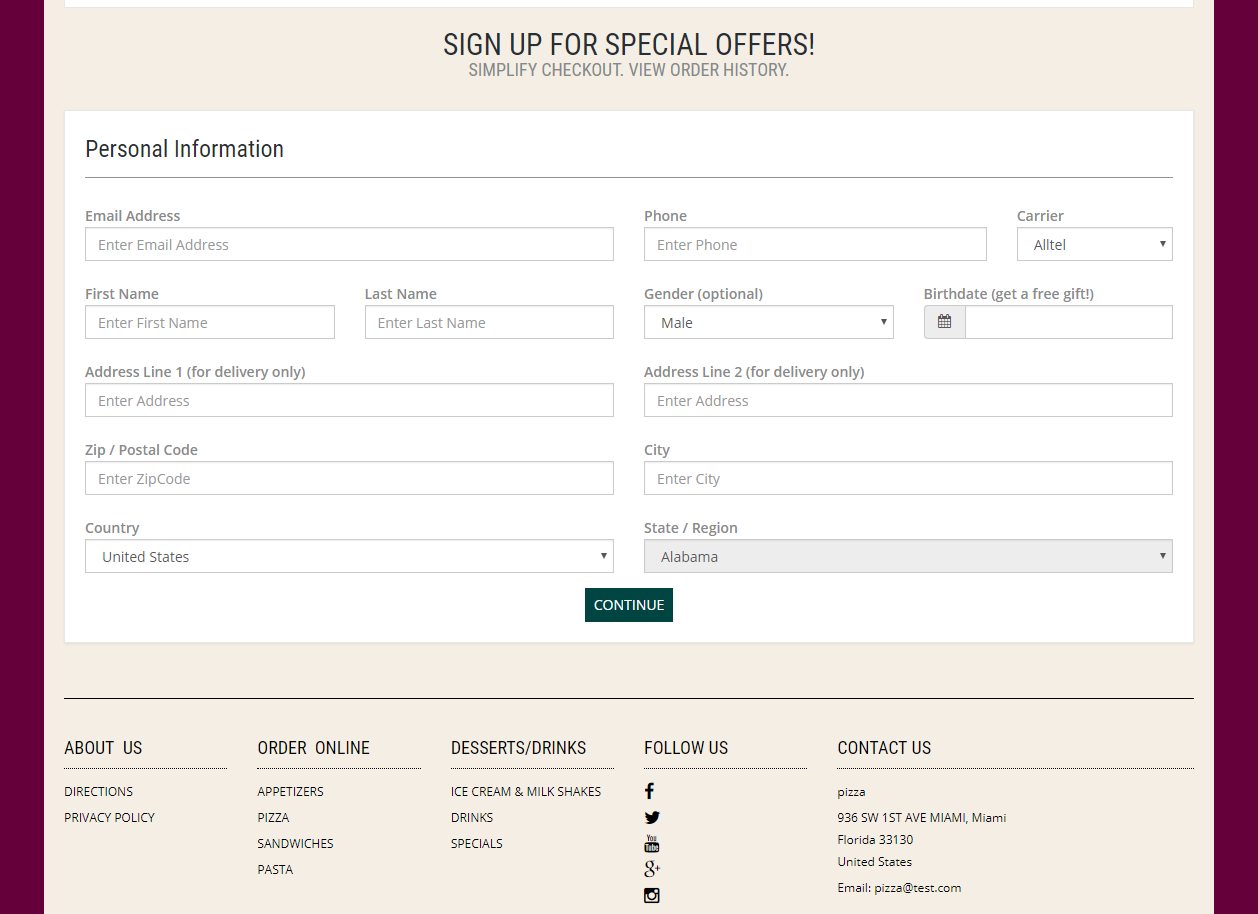
Task: Select the Country dropdown
Action: (349, 556)
